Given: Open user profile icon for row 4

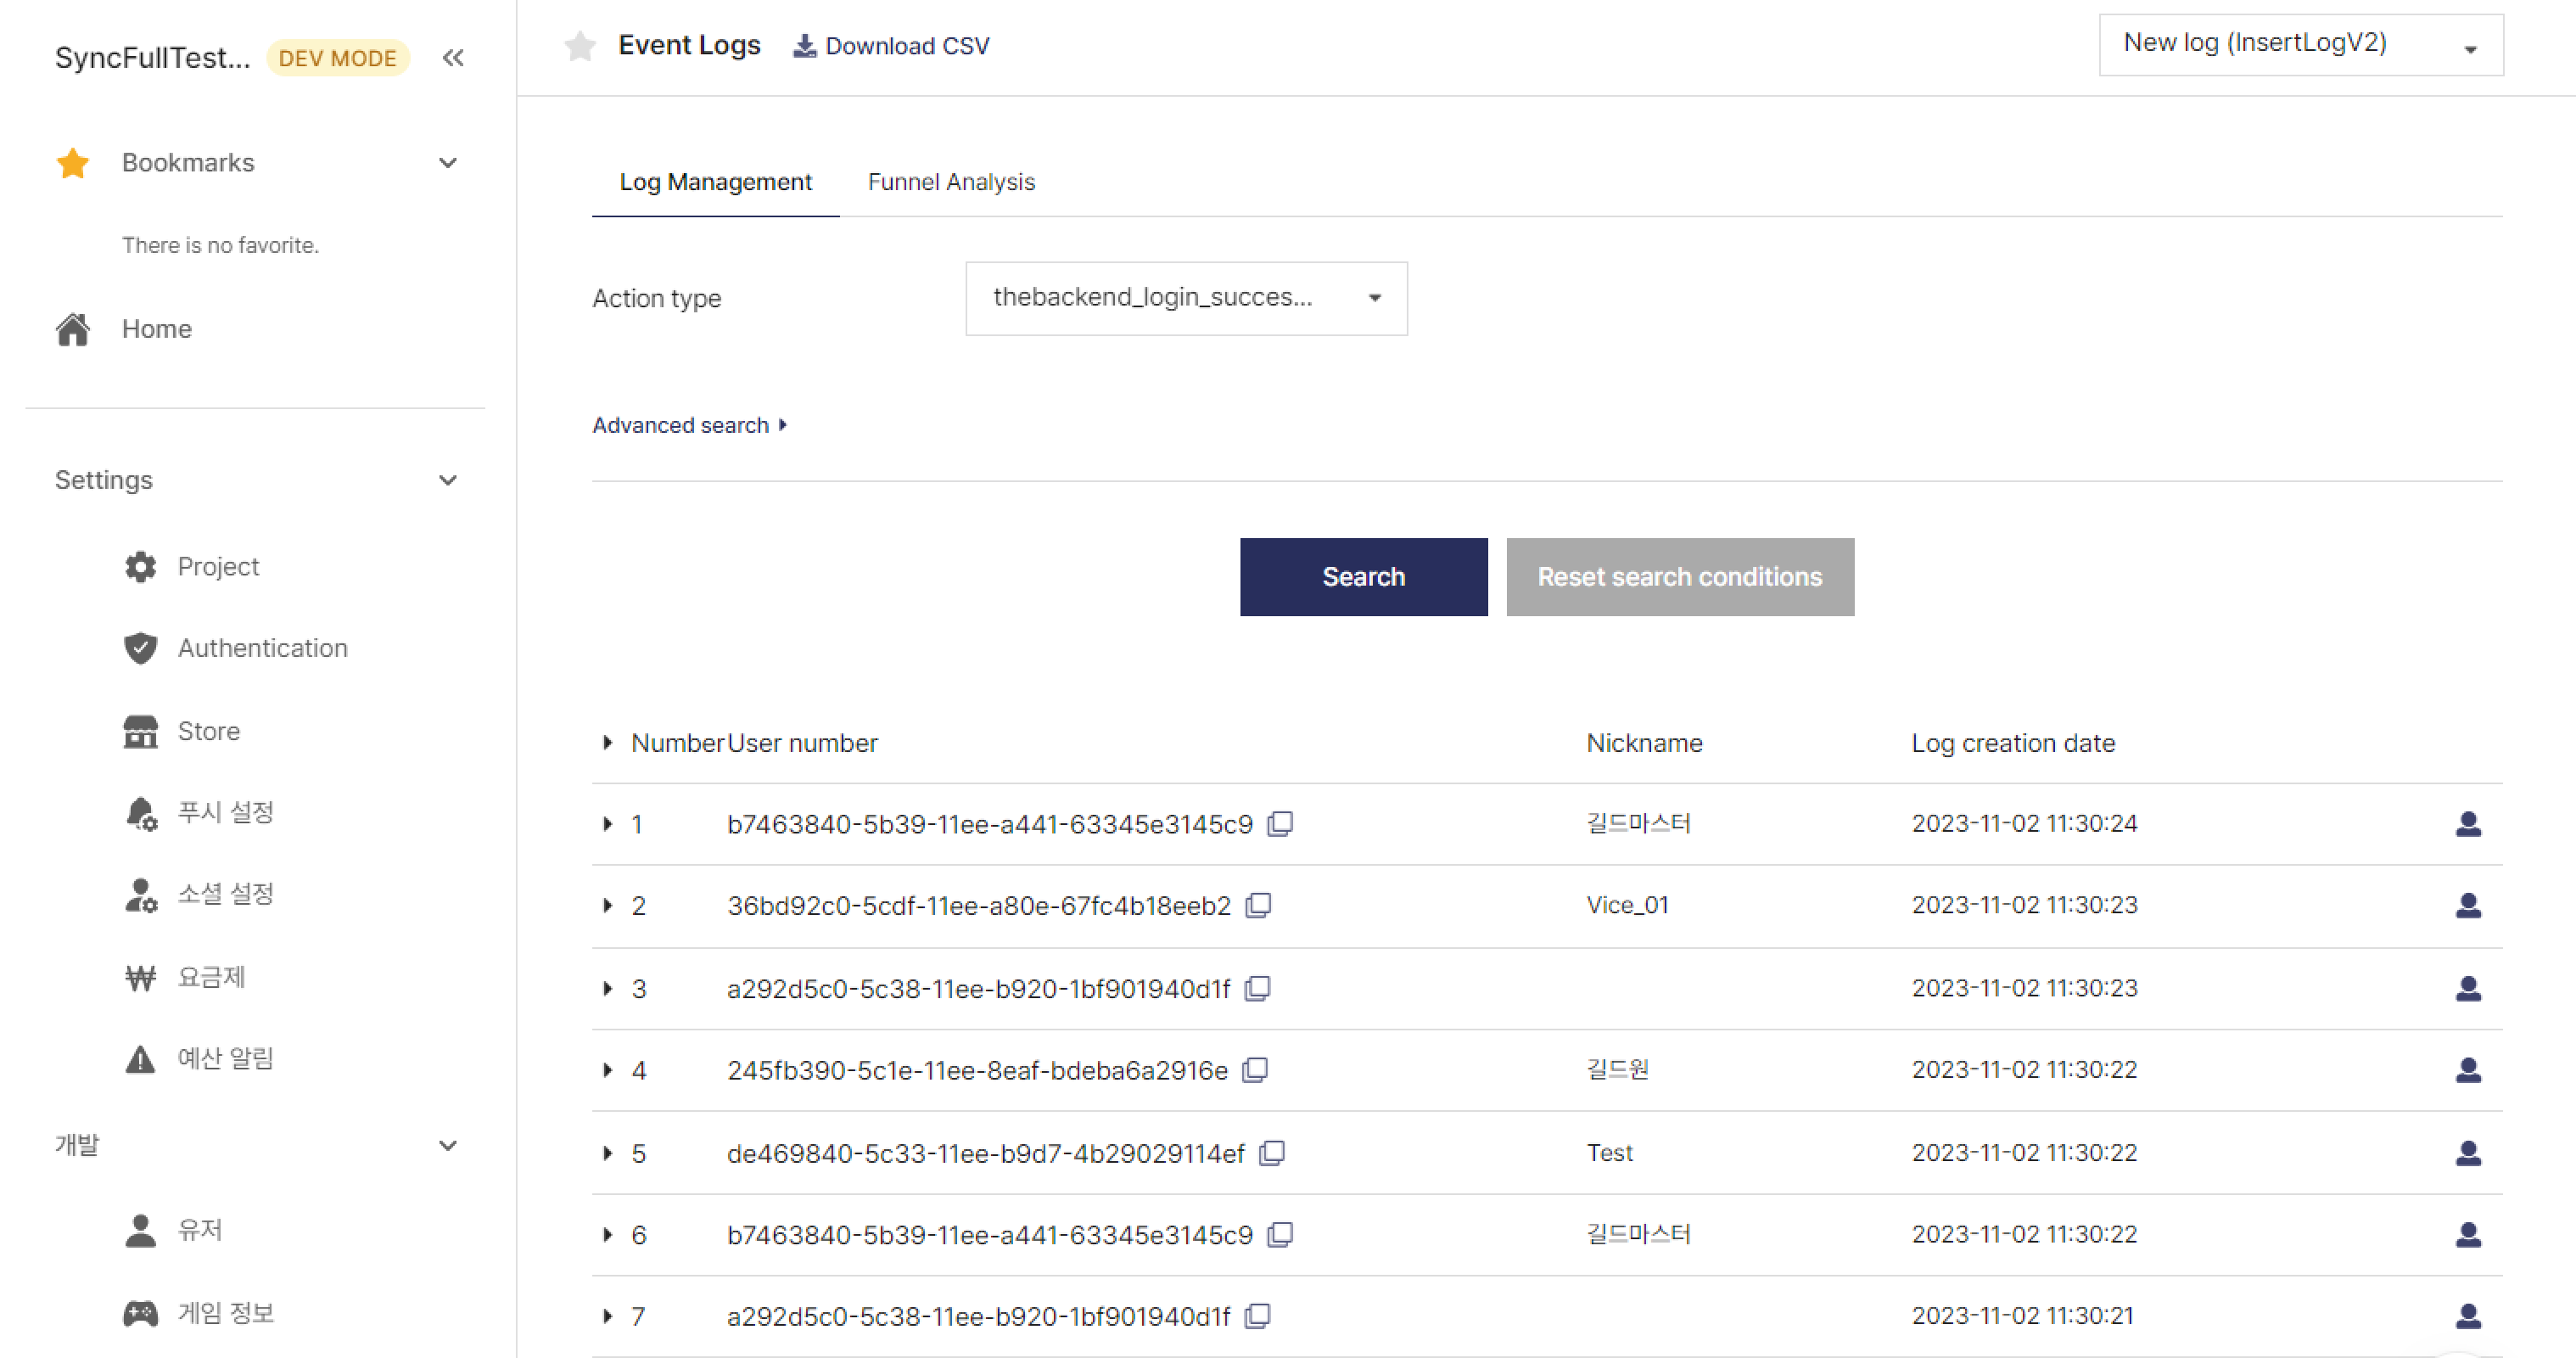Looking at the screenshot, I should (2468, 1071).
